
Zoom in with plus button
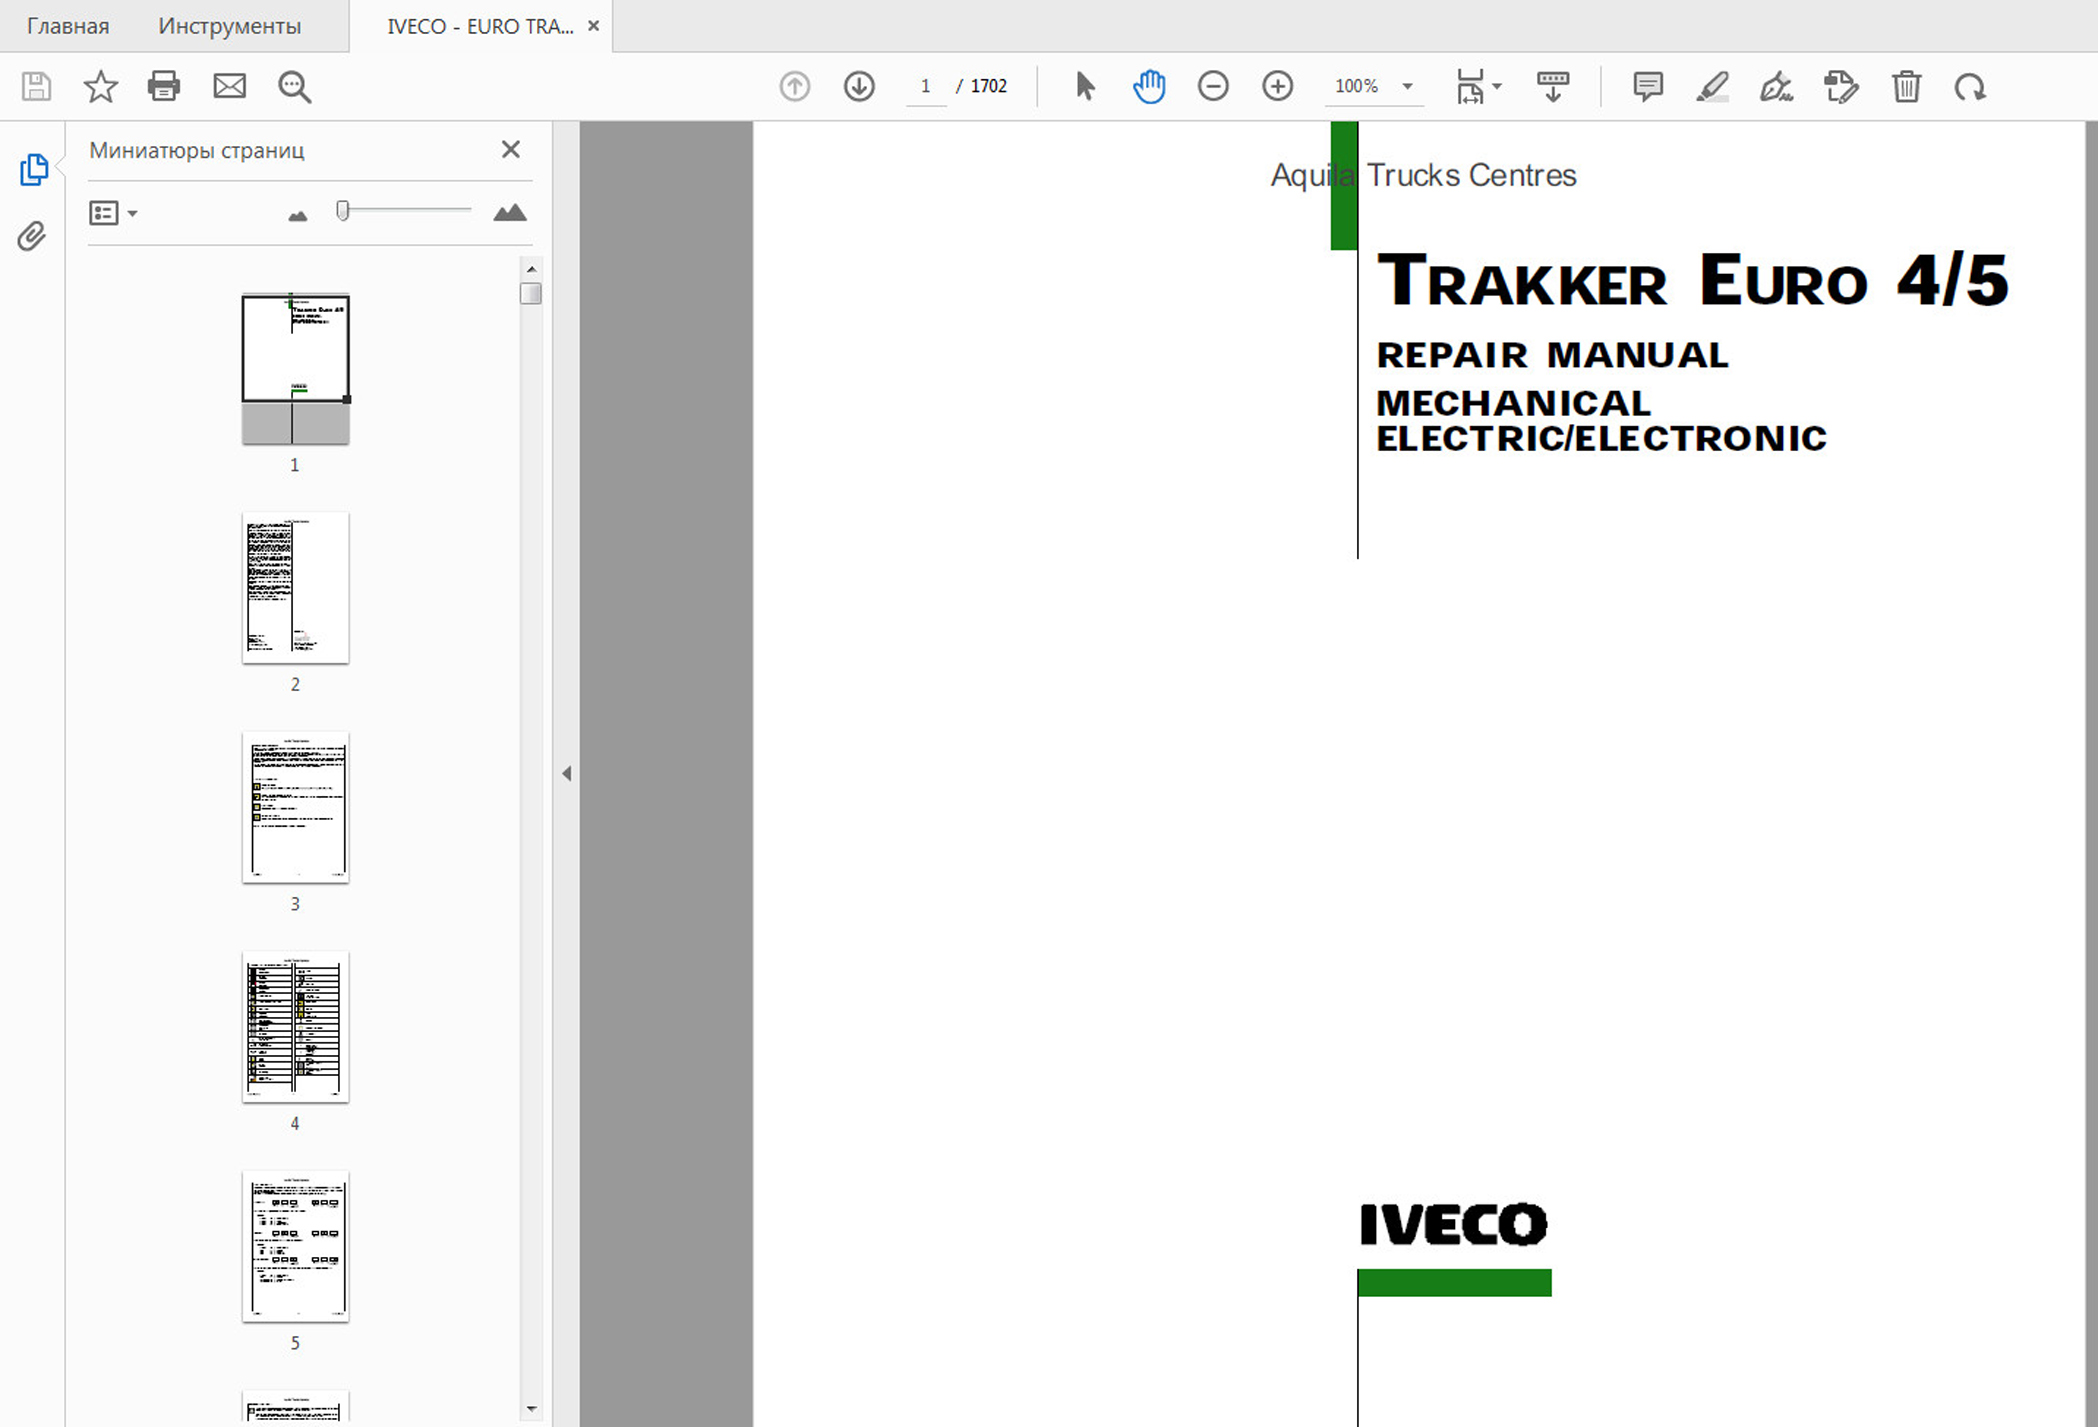(1277, 87)
